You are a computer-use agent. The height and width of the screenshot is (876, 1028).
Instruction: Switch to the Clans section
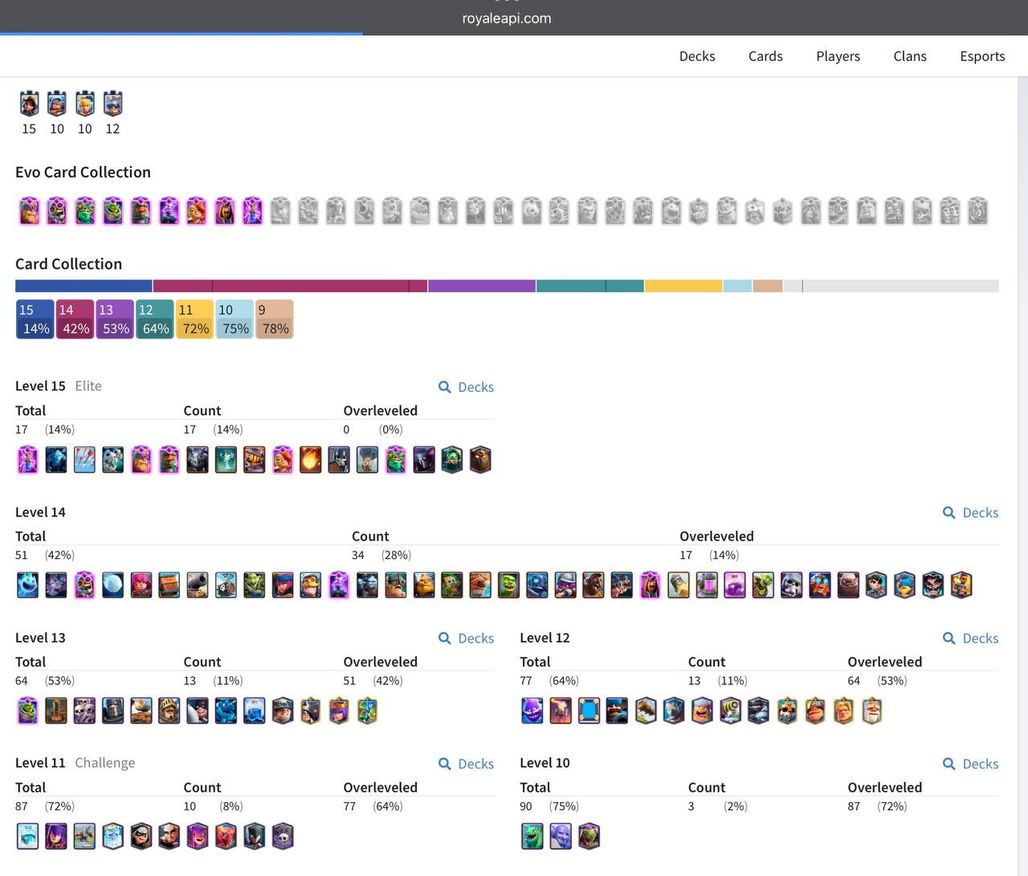(909, 56)
